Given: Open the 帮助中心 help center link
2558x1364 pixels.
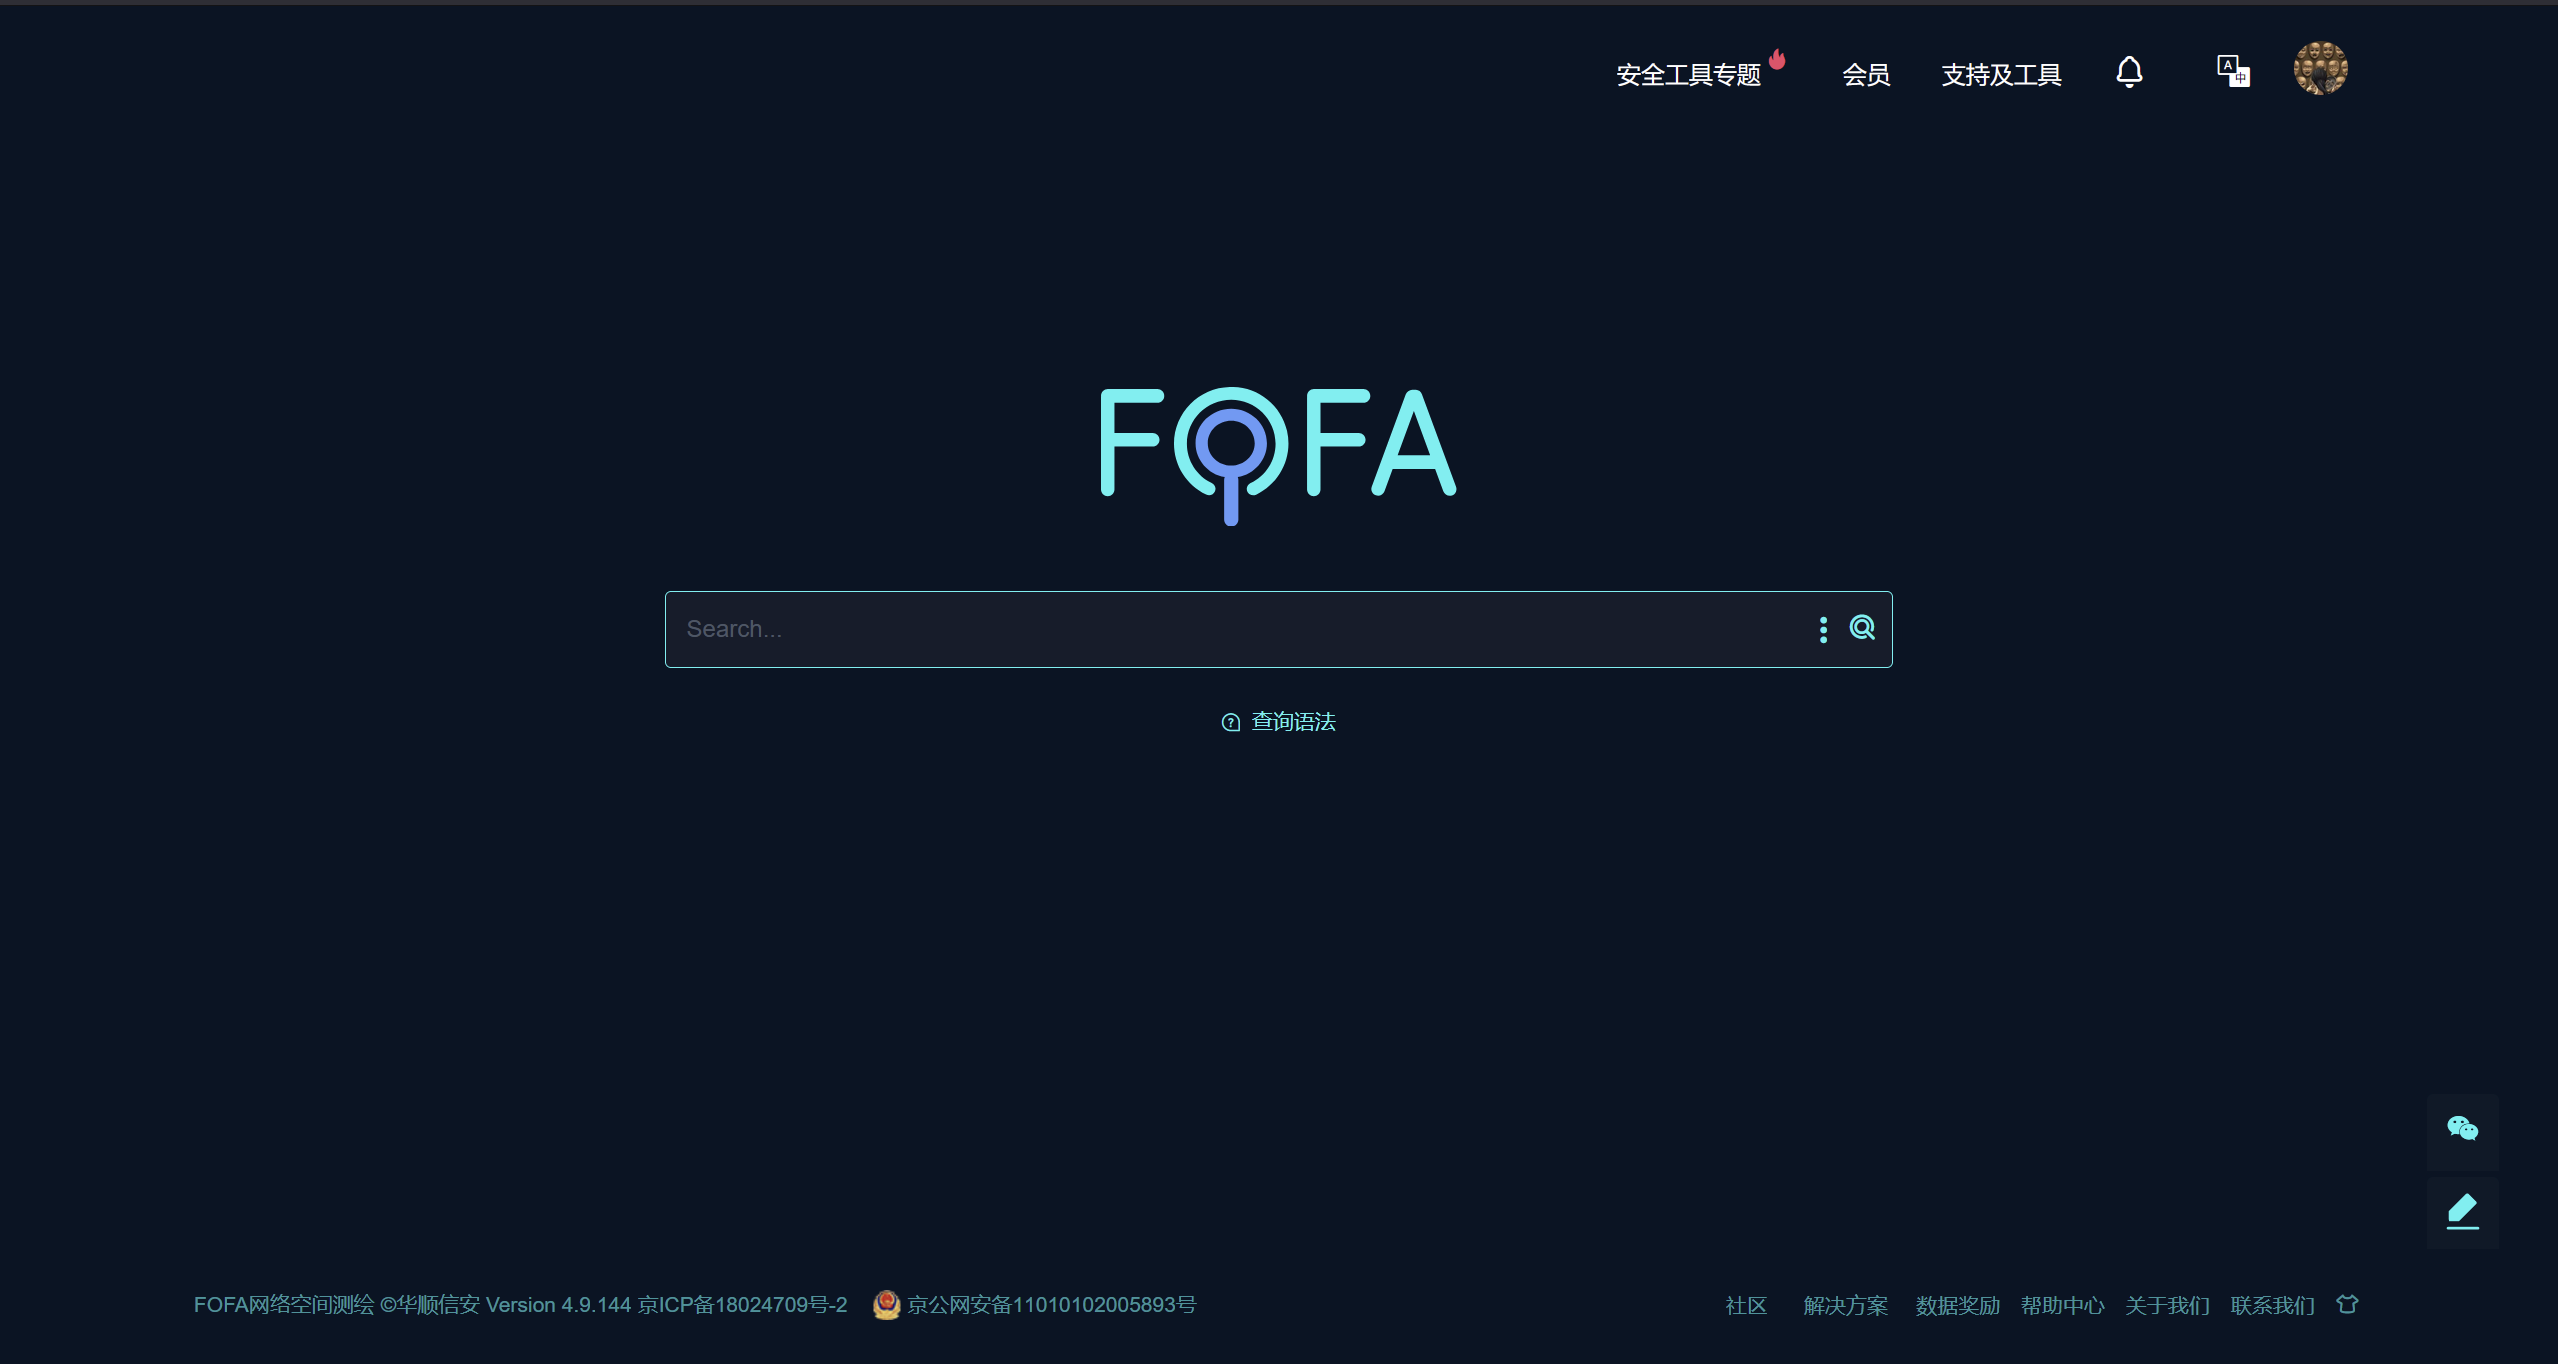Looking at the screenshot, I should (x=2063, y=1305).
